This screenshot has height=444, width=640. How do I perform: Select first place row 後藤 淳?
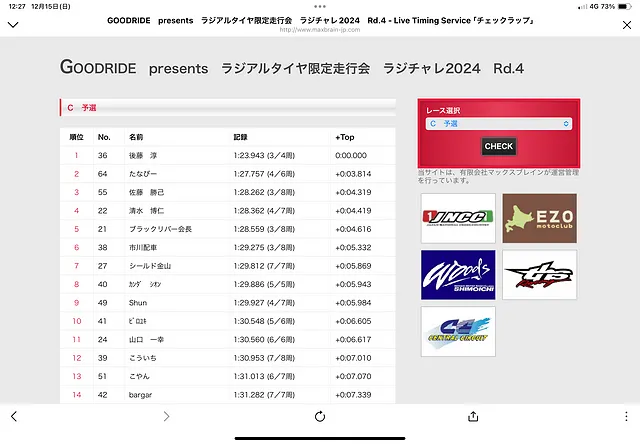(230, 155)
